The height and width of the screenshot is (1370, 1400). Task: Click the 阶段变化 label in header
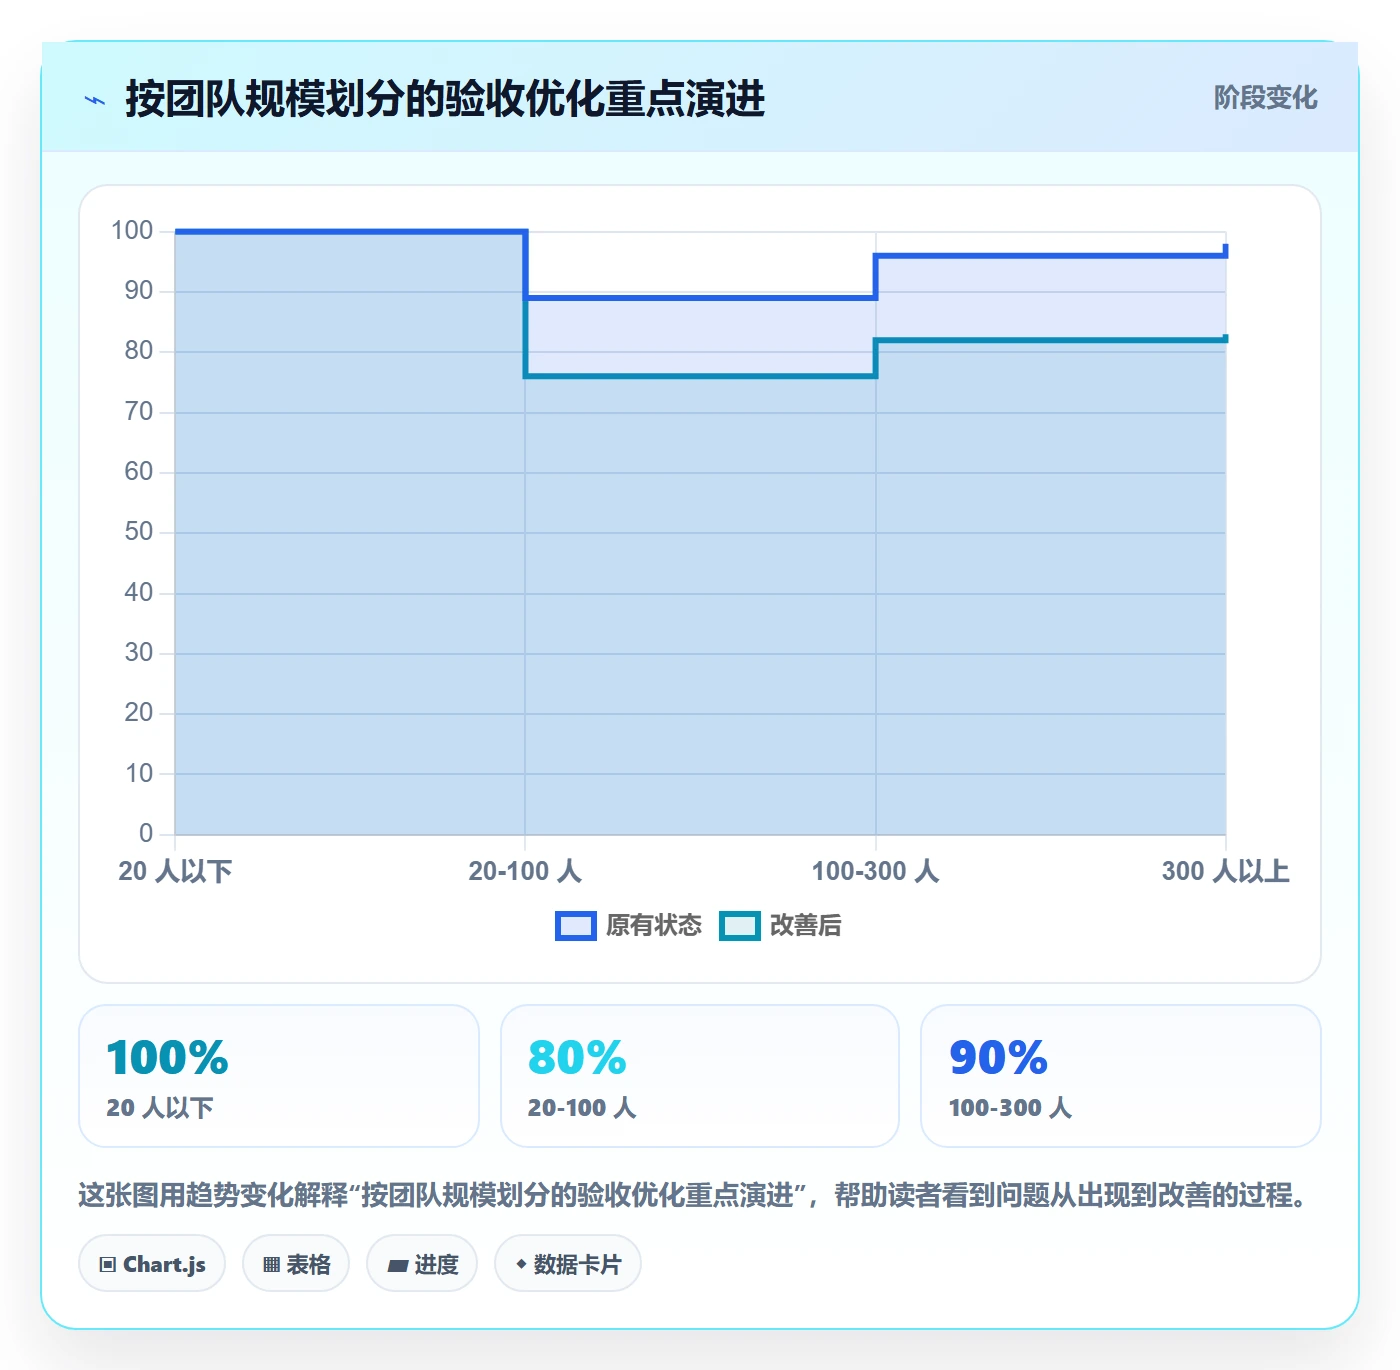point(1265,98)
